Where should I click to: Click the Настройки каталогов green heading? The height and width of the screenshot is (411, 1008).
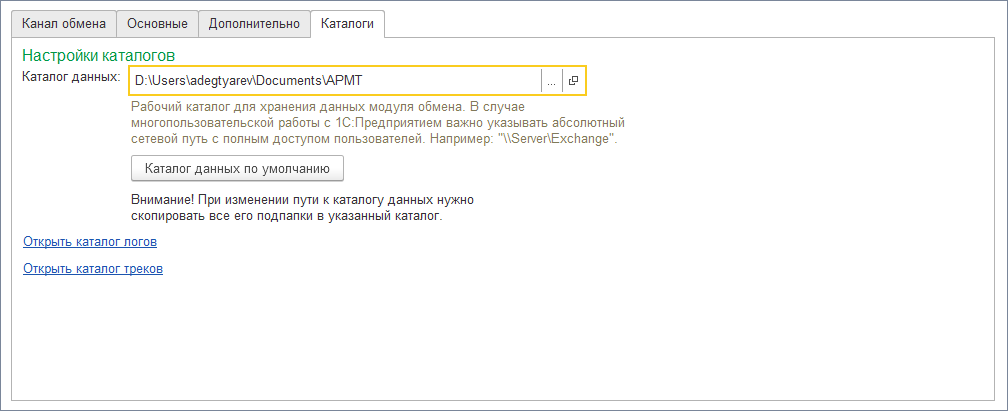pyautogui.click(x=99, y=56)
